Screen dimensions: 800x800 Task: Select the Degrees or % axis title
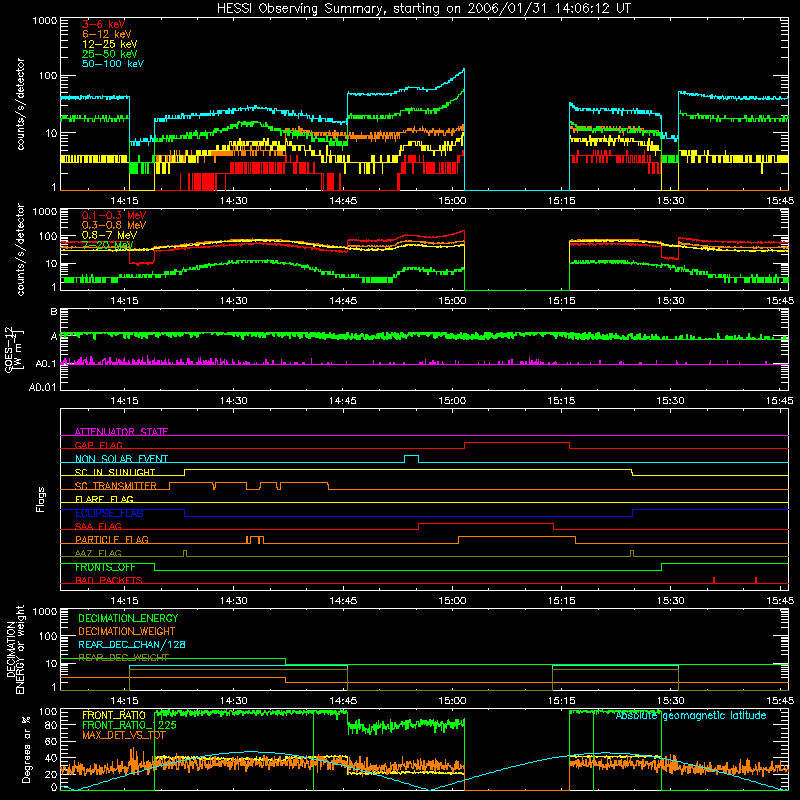click(26, 749)
